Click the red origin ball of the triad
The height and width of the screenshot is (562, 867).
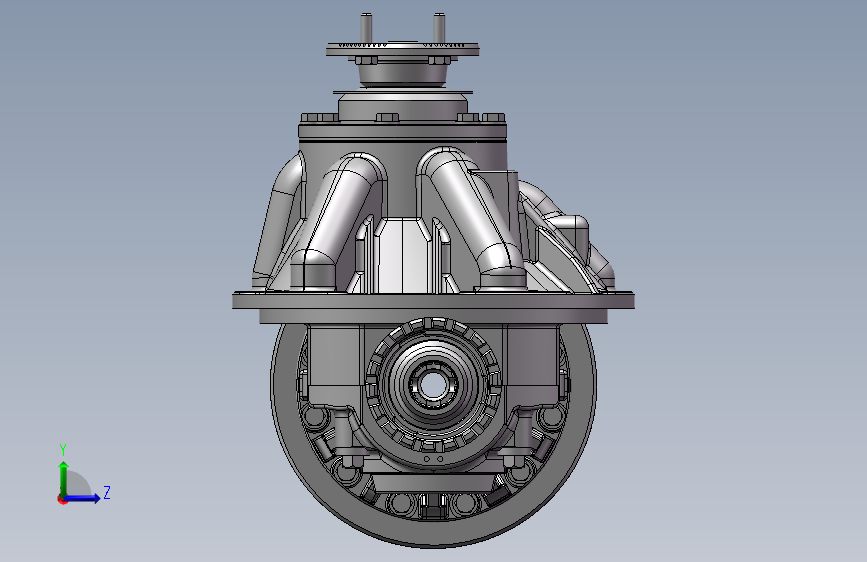[62, 499]
